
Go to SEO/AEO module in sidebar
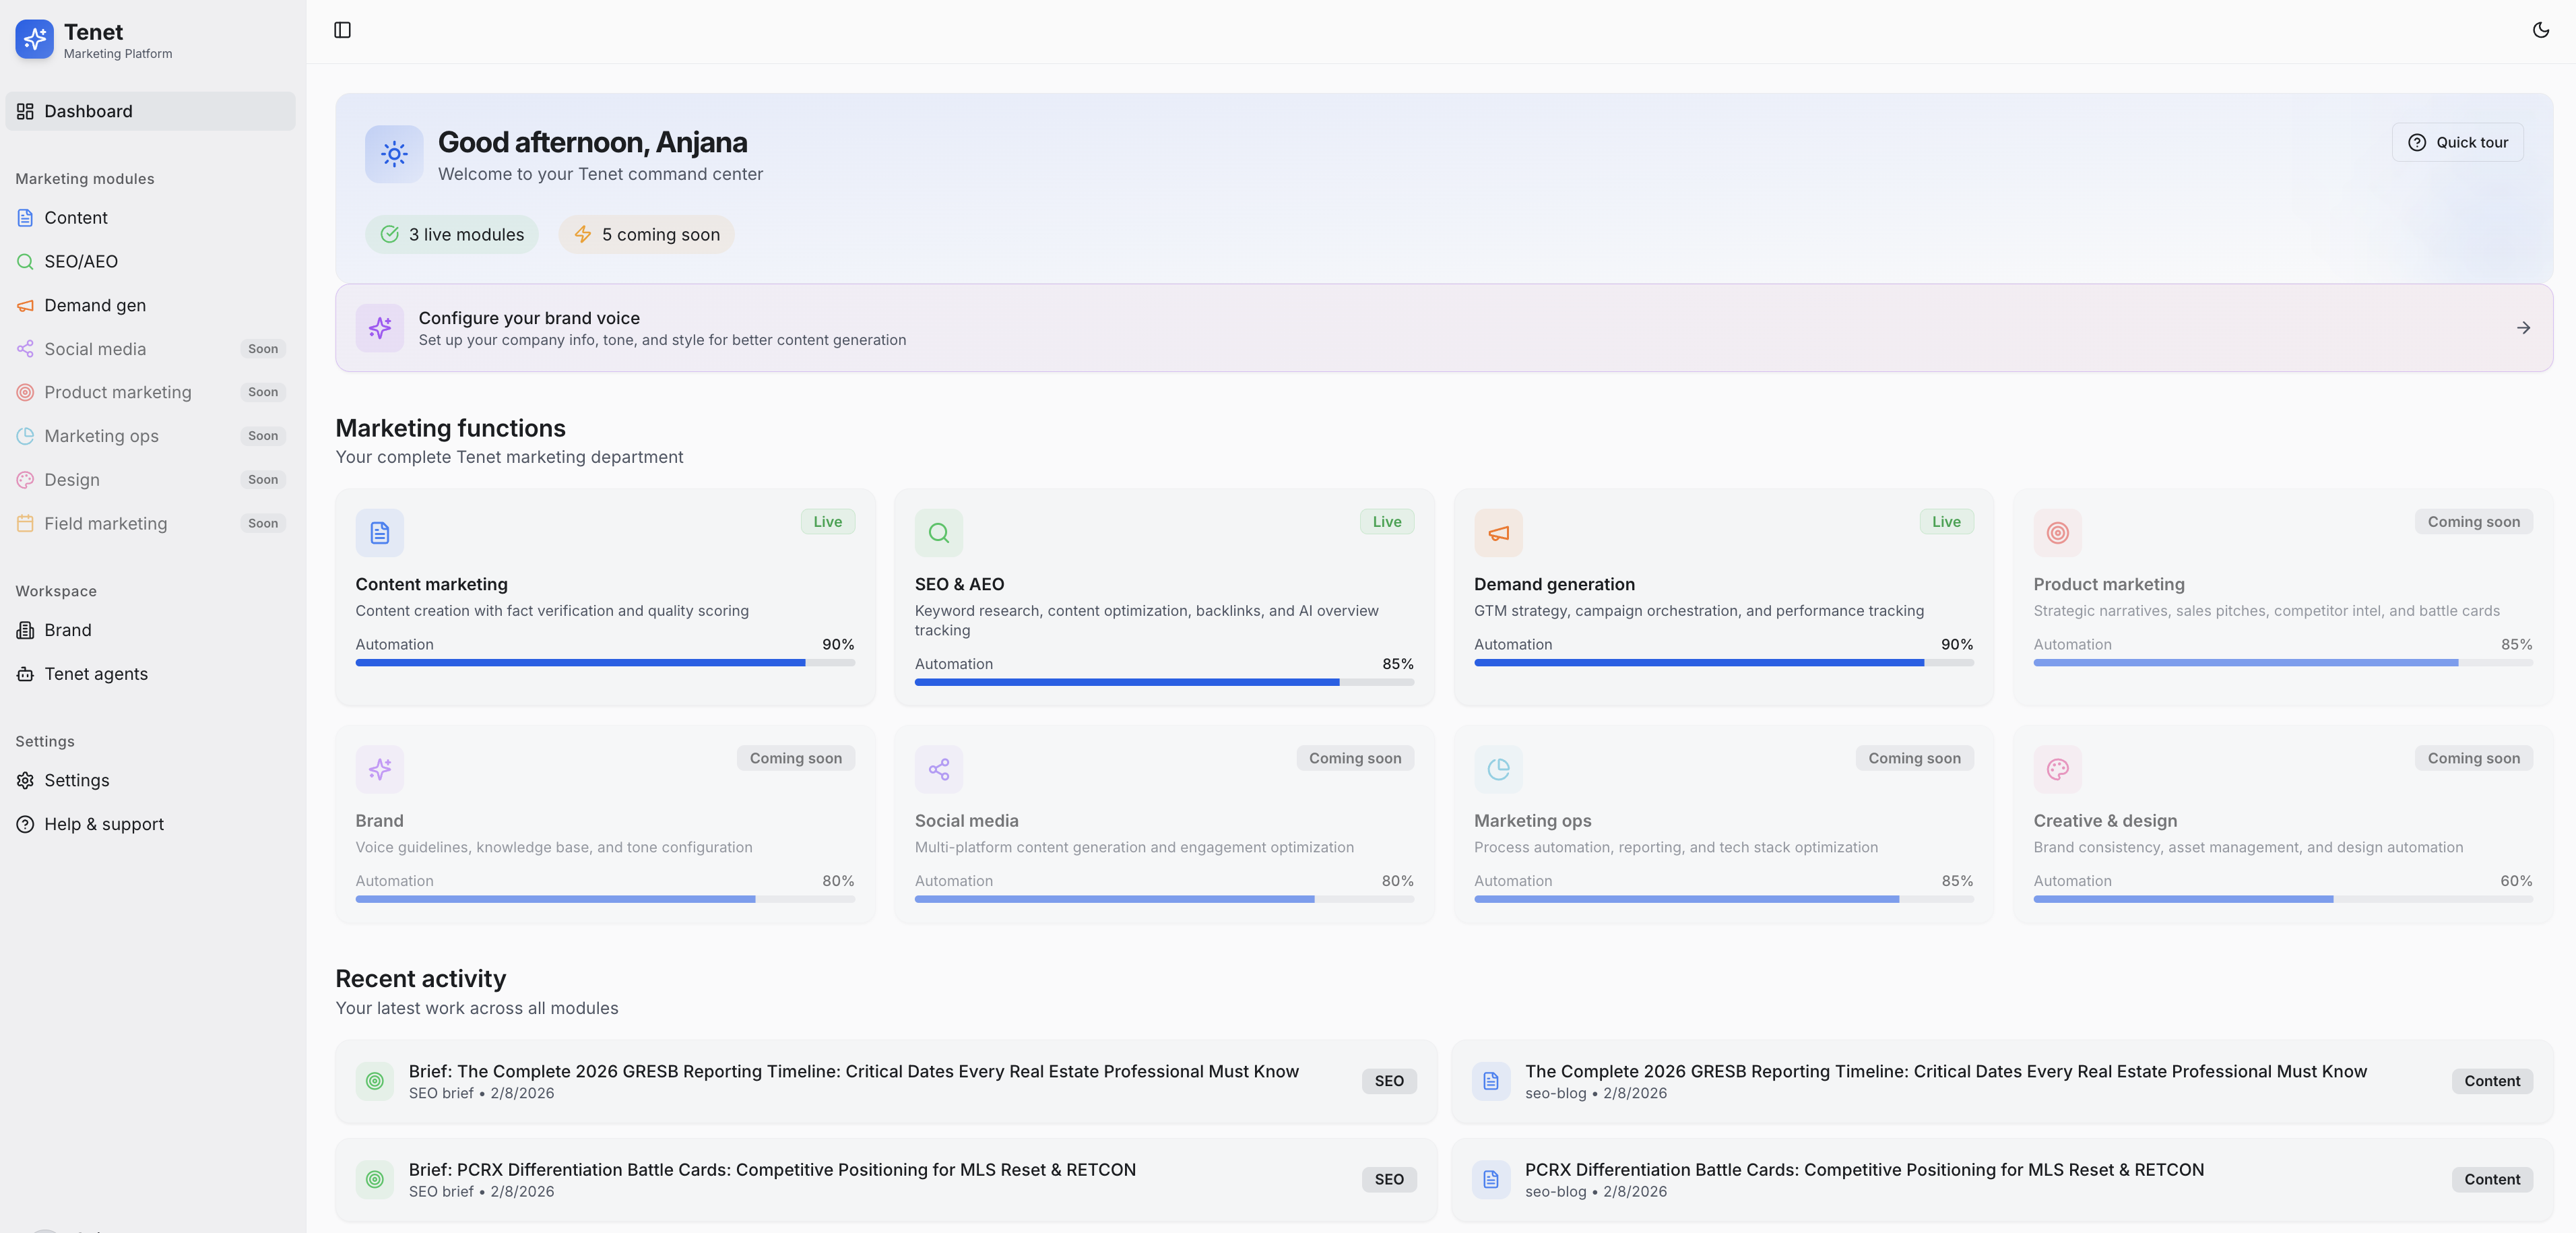click(80, 261)
